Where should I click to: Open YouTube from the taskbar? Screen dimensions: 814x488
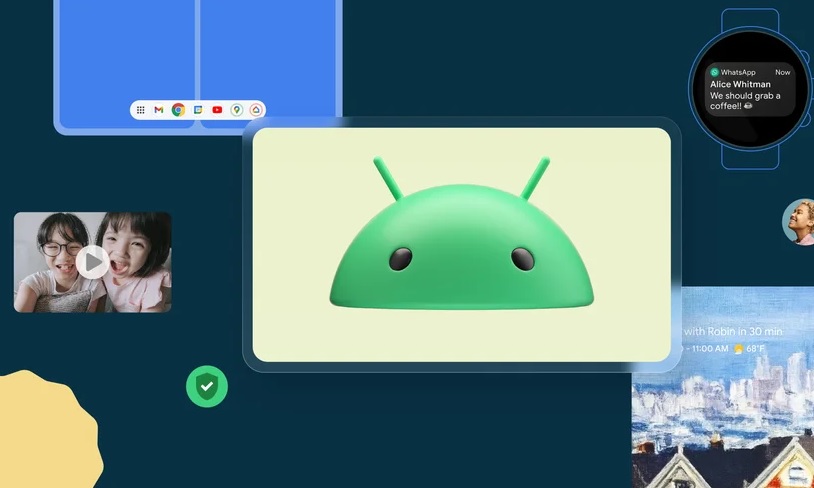click(217, 110)
